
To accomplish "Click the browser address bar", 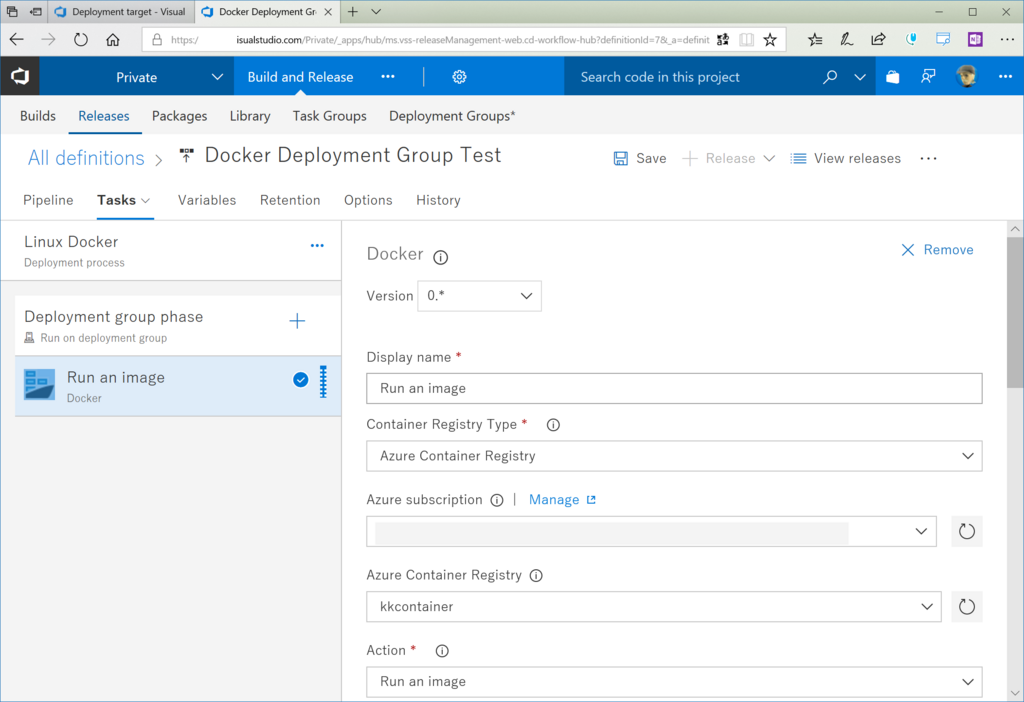I will 440,40.
